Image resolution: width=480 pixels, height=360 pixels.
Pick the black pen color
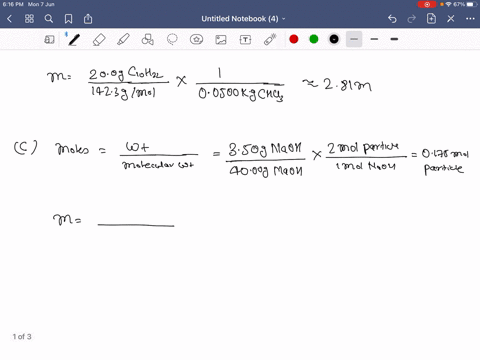coord(334,39)
